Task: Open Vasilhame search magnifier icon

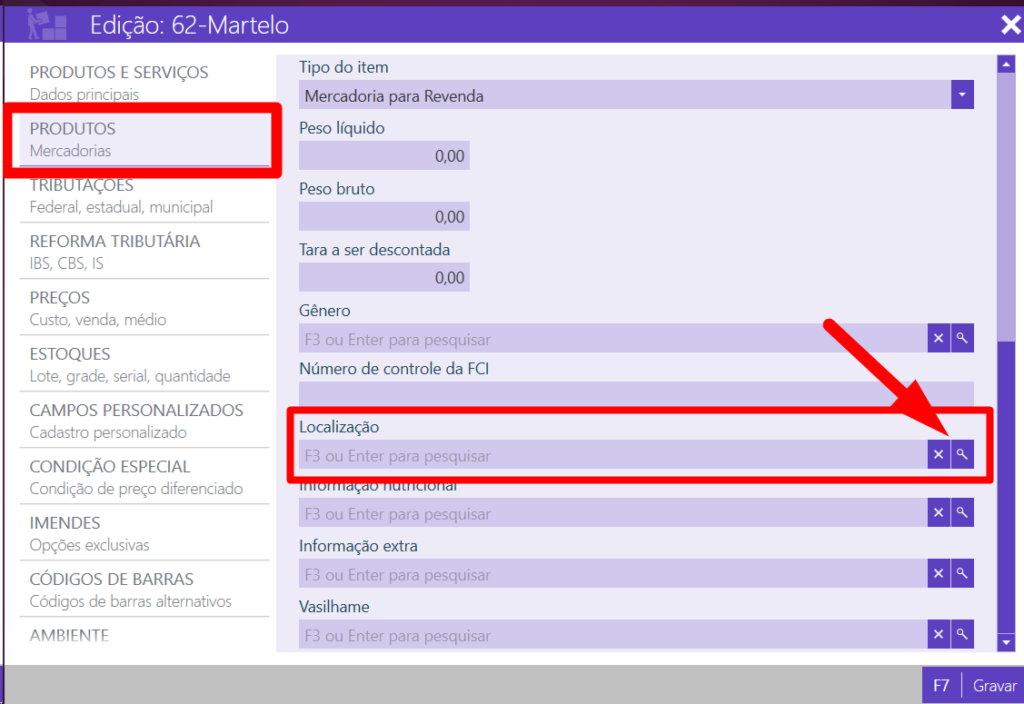Action: pyautogui.click(x=962, y=634)
